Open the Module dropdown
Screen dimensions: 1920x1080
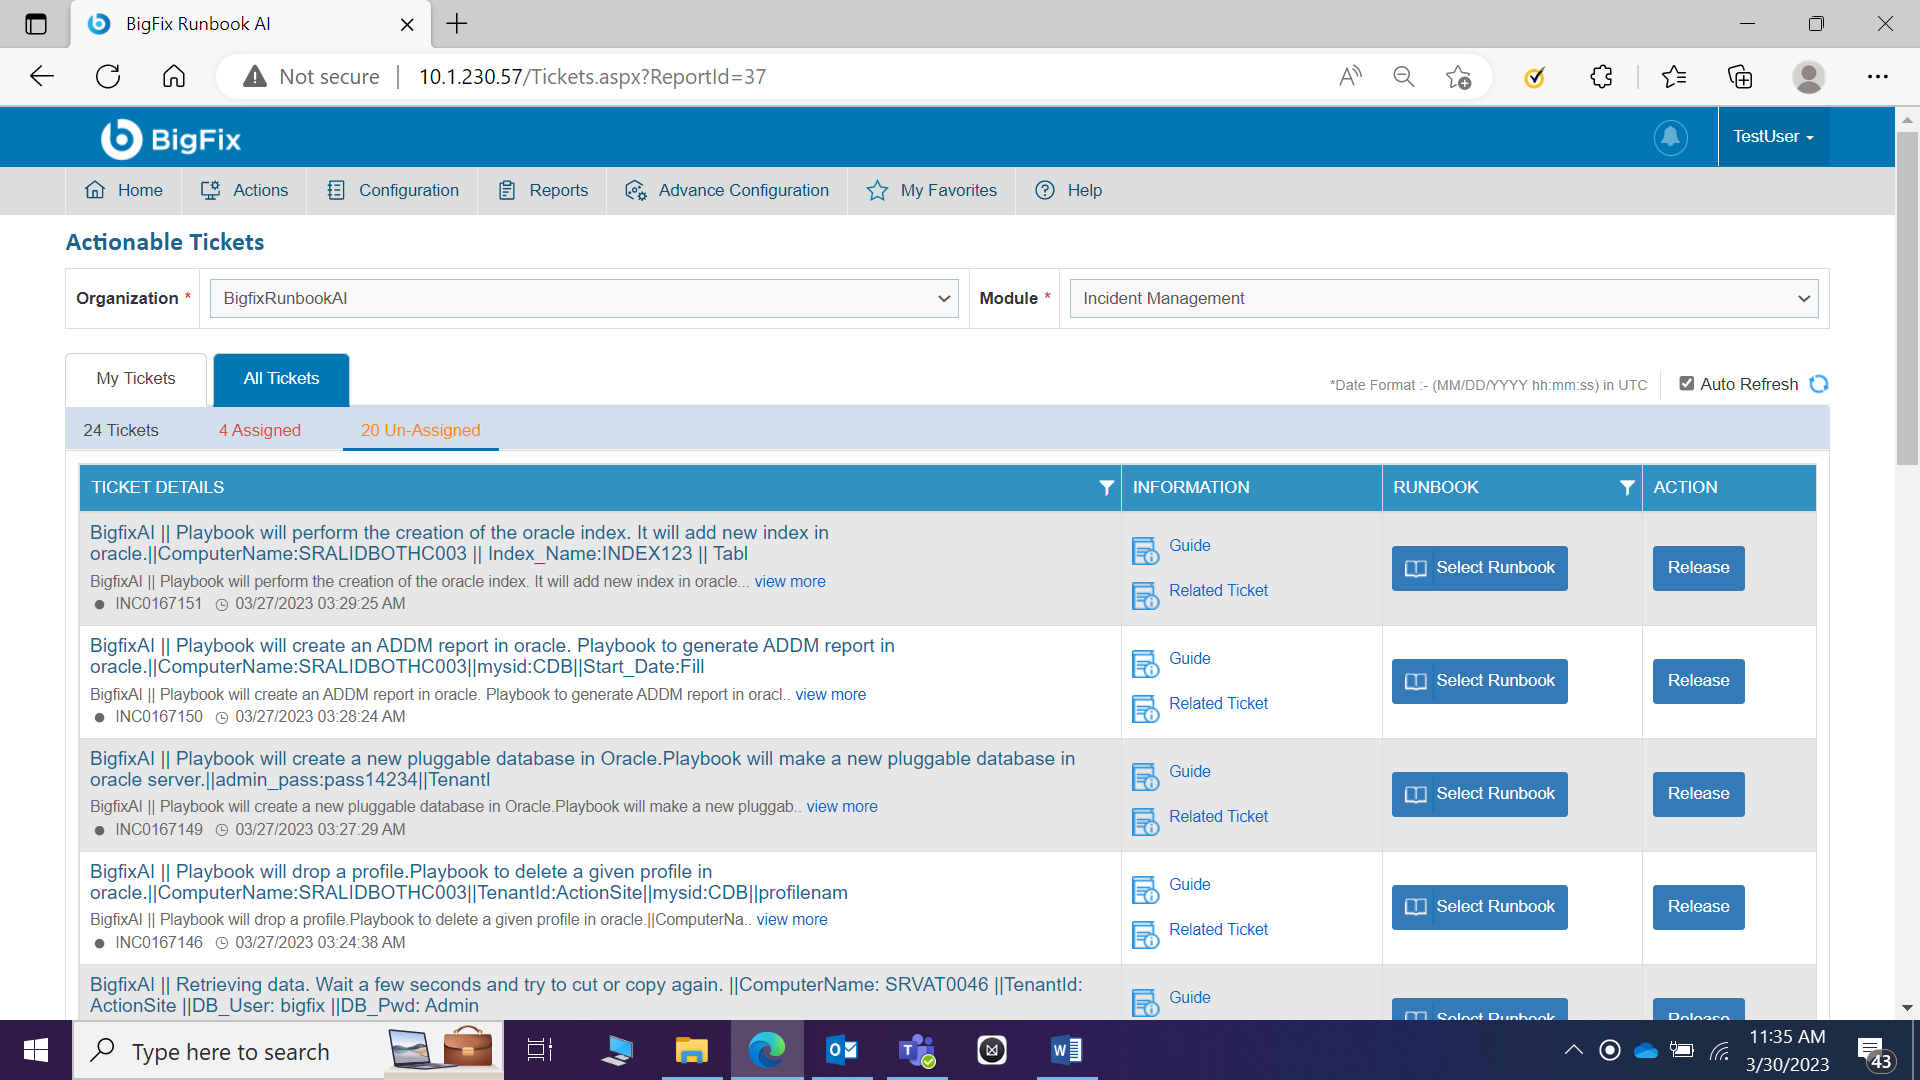[x=1443, y=298]
